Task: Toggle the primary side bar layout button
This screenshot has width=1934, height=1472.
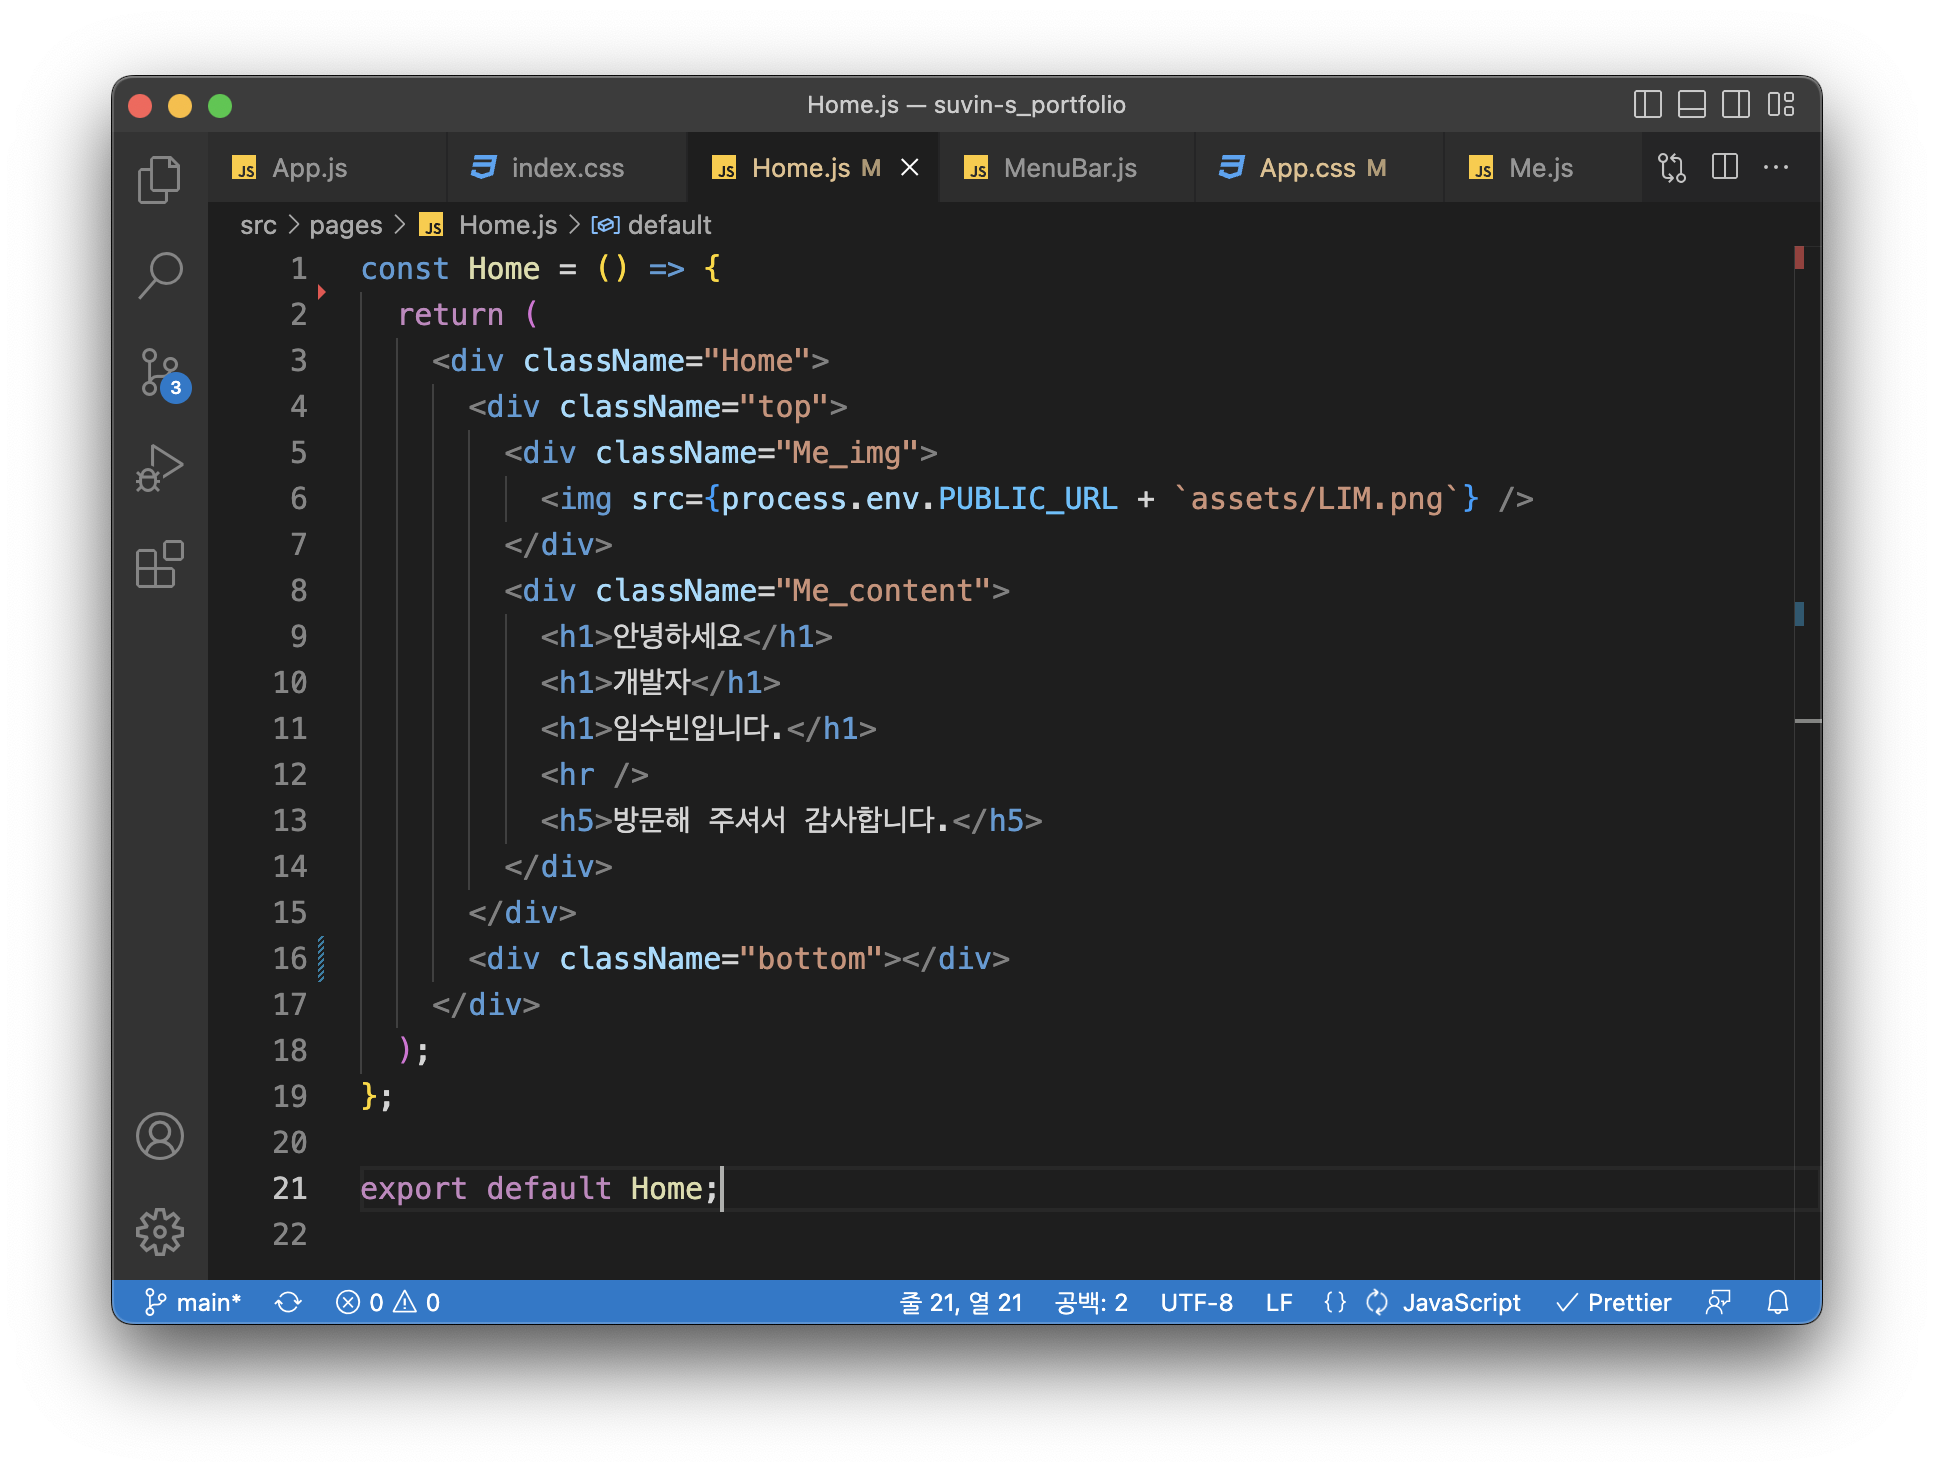Action: tap(1647, 105)
